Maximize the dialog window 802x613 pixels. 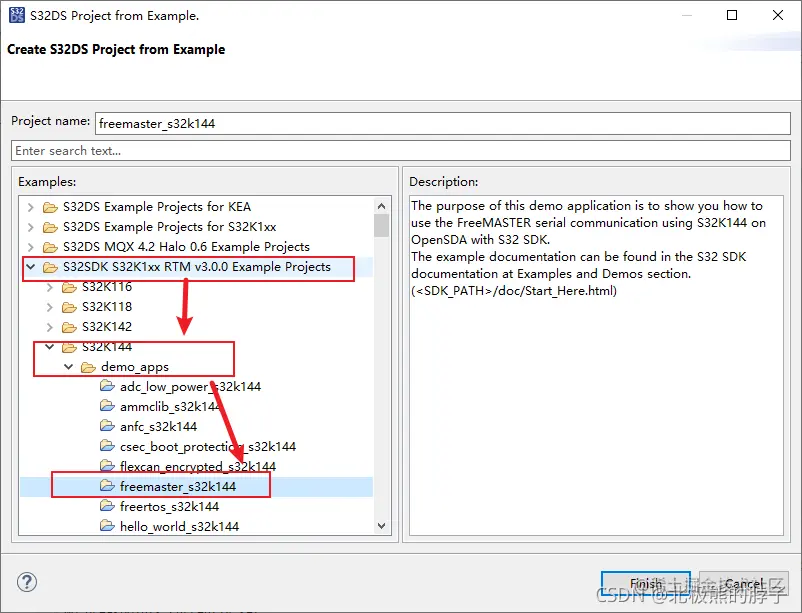pos(732,15)
